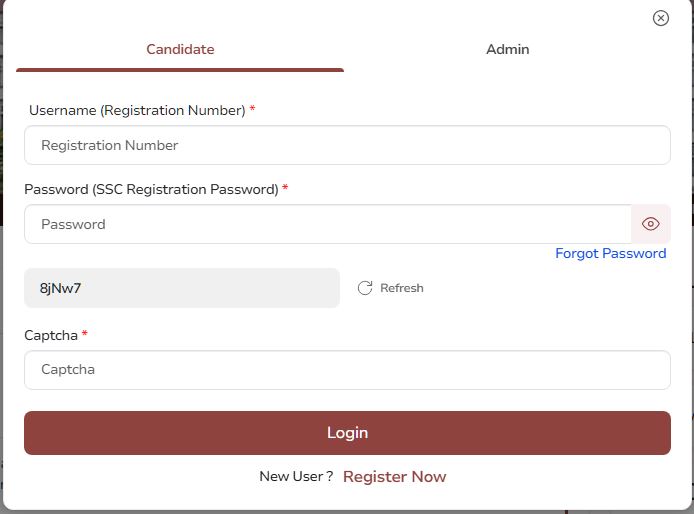Viewport: 694px width, 514px height.
Task: Click the Captcha field label
Action: coord(51,335)
